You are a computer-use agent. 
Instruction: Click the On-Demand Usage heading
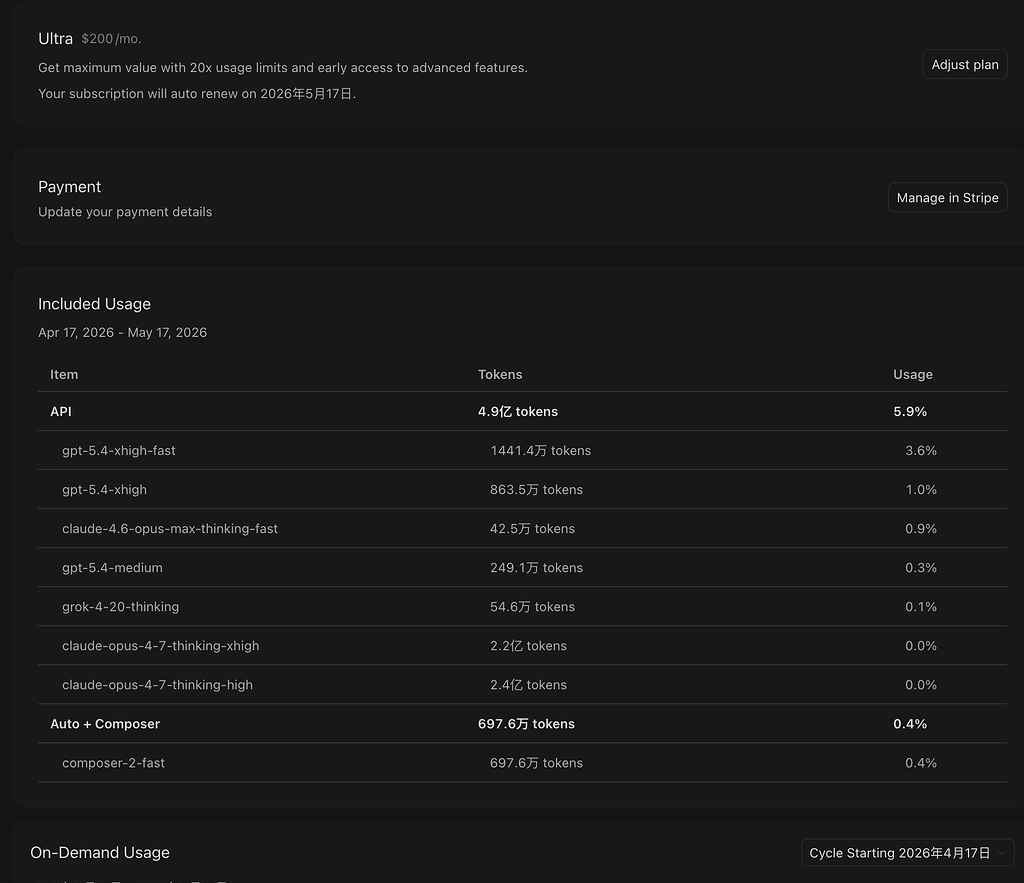coord(100,852)
